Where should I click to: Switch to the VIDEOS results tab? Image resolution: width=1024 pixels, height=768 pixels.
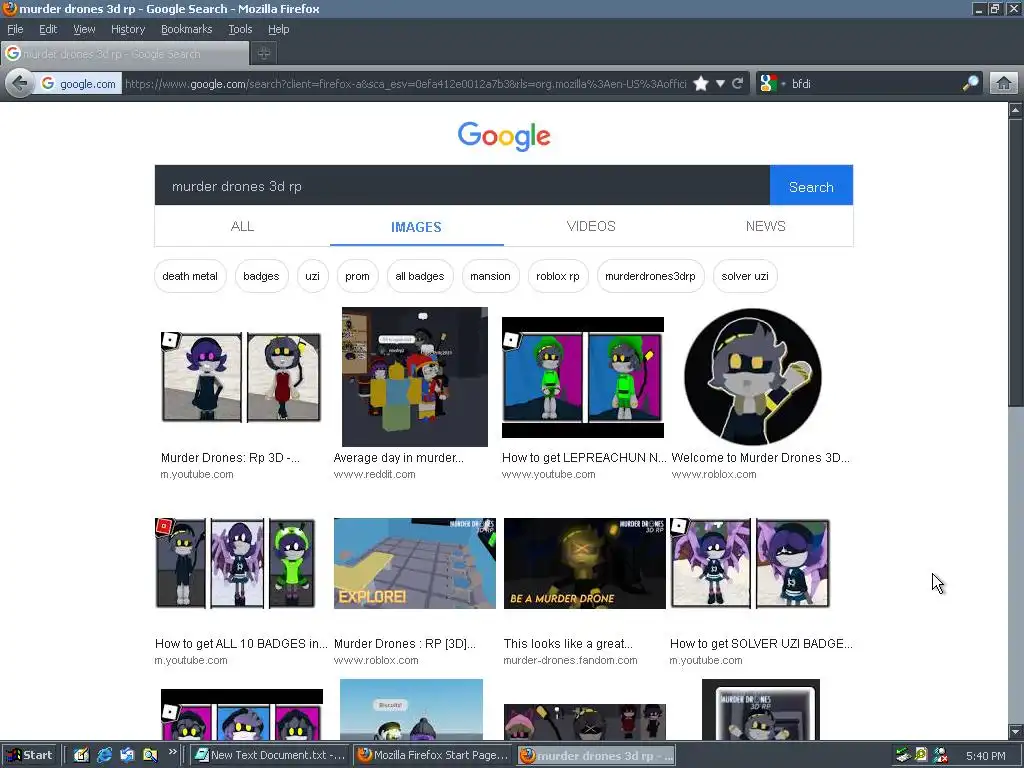[x=591, y=226]
